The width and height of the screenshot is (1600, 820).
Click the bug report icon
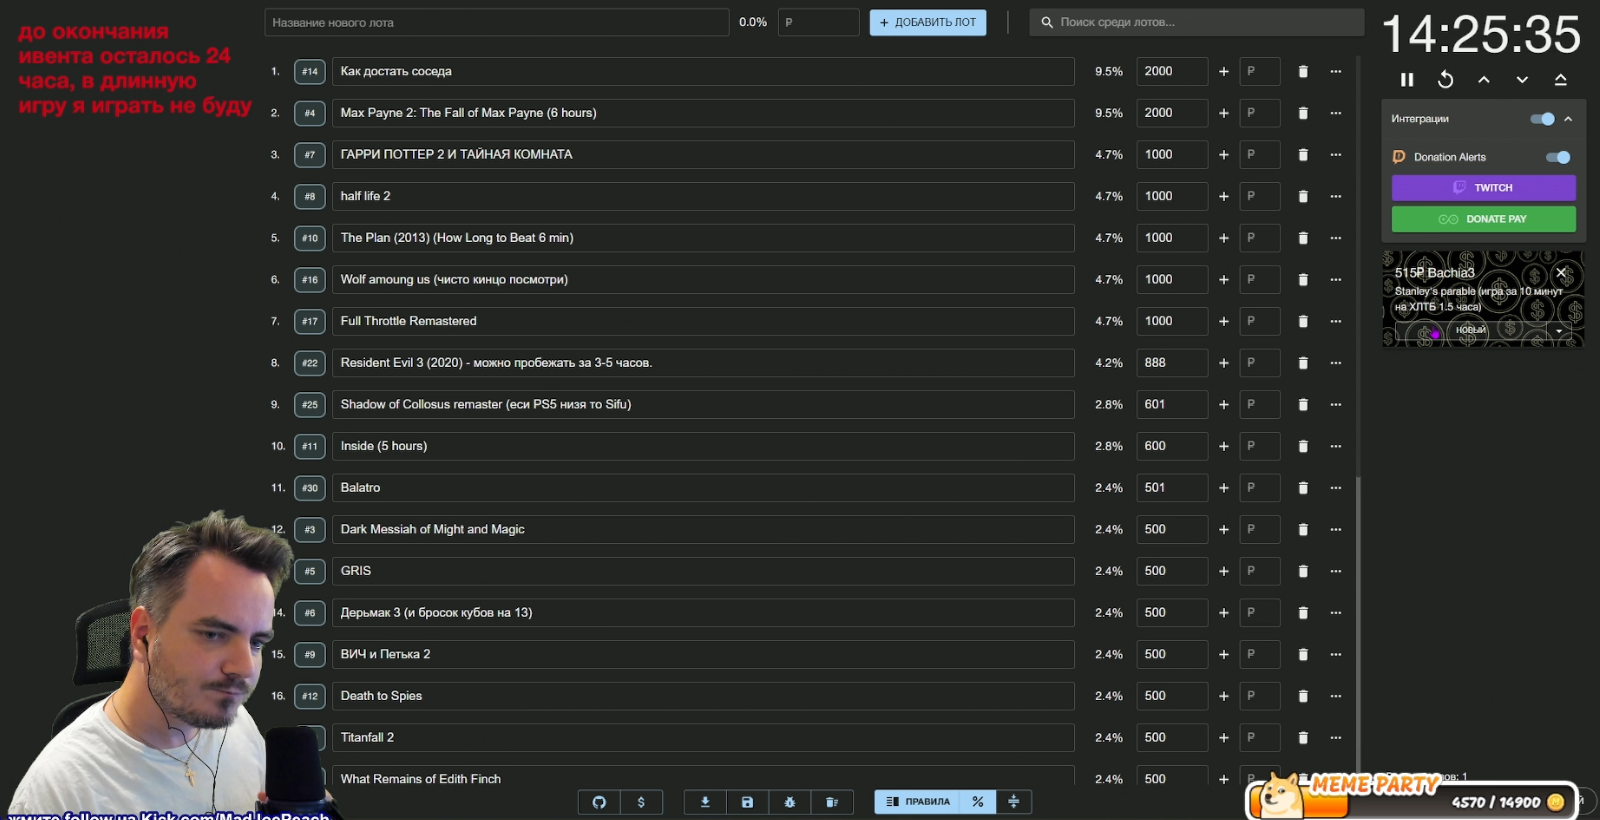coord(790,802)
